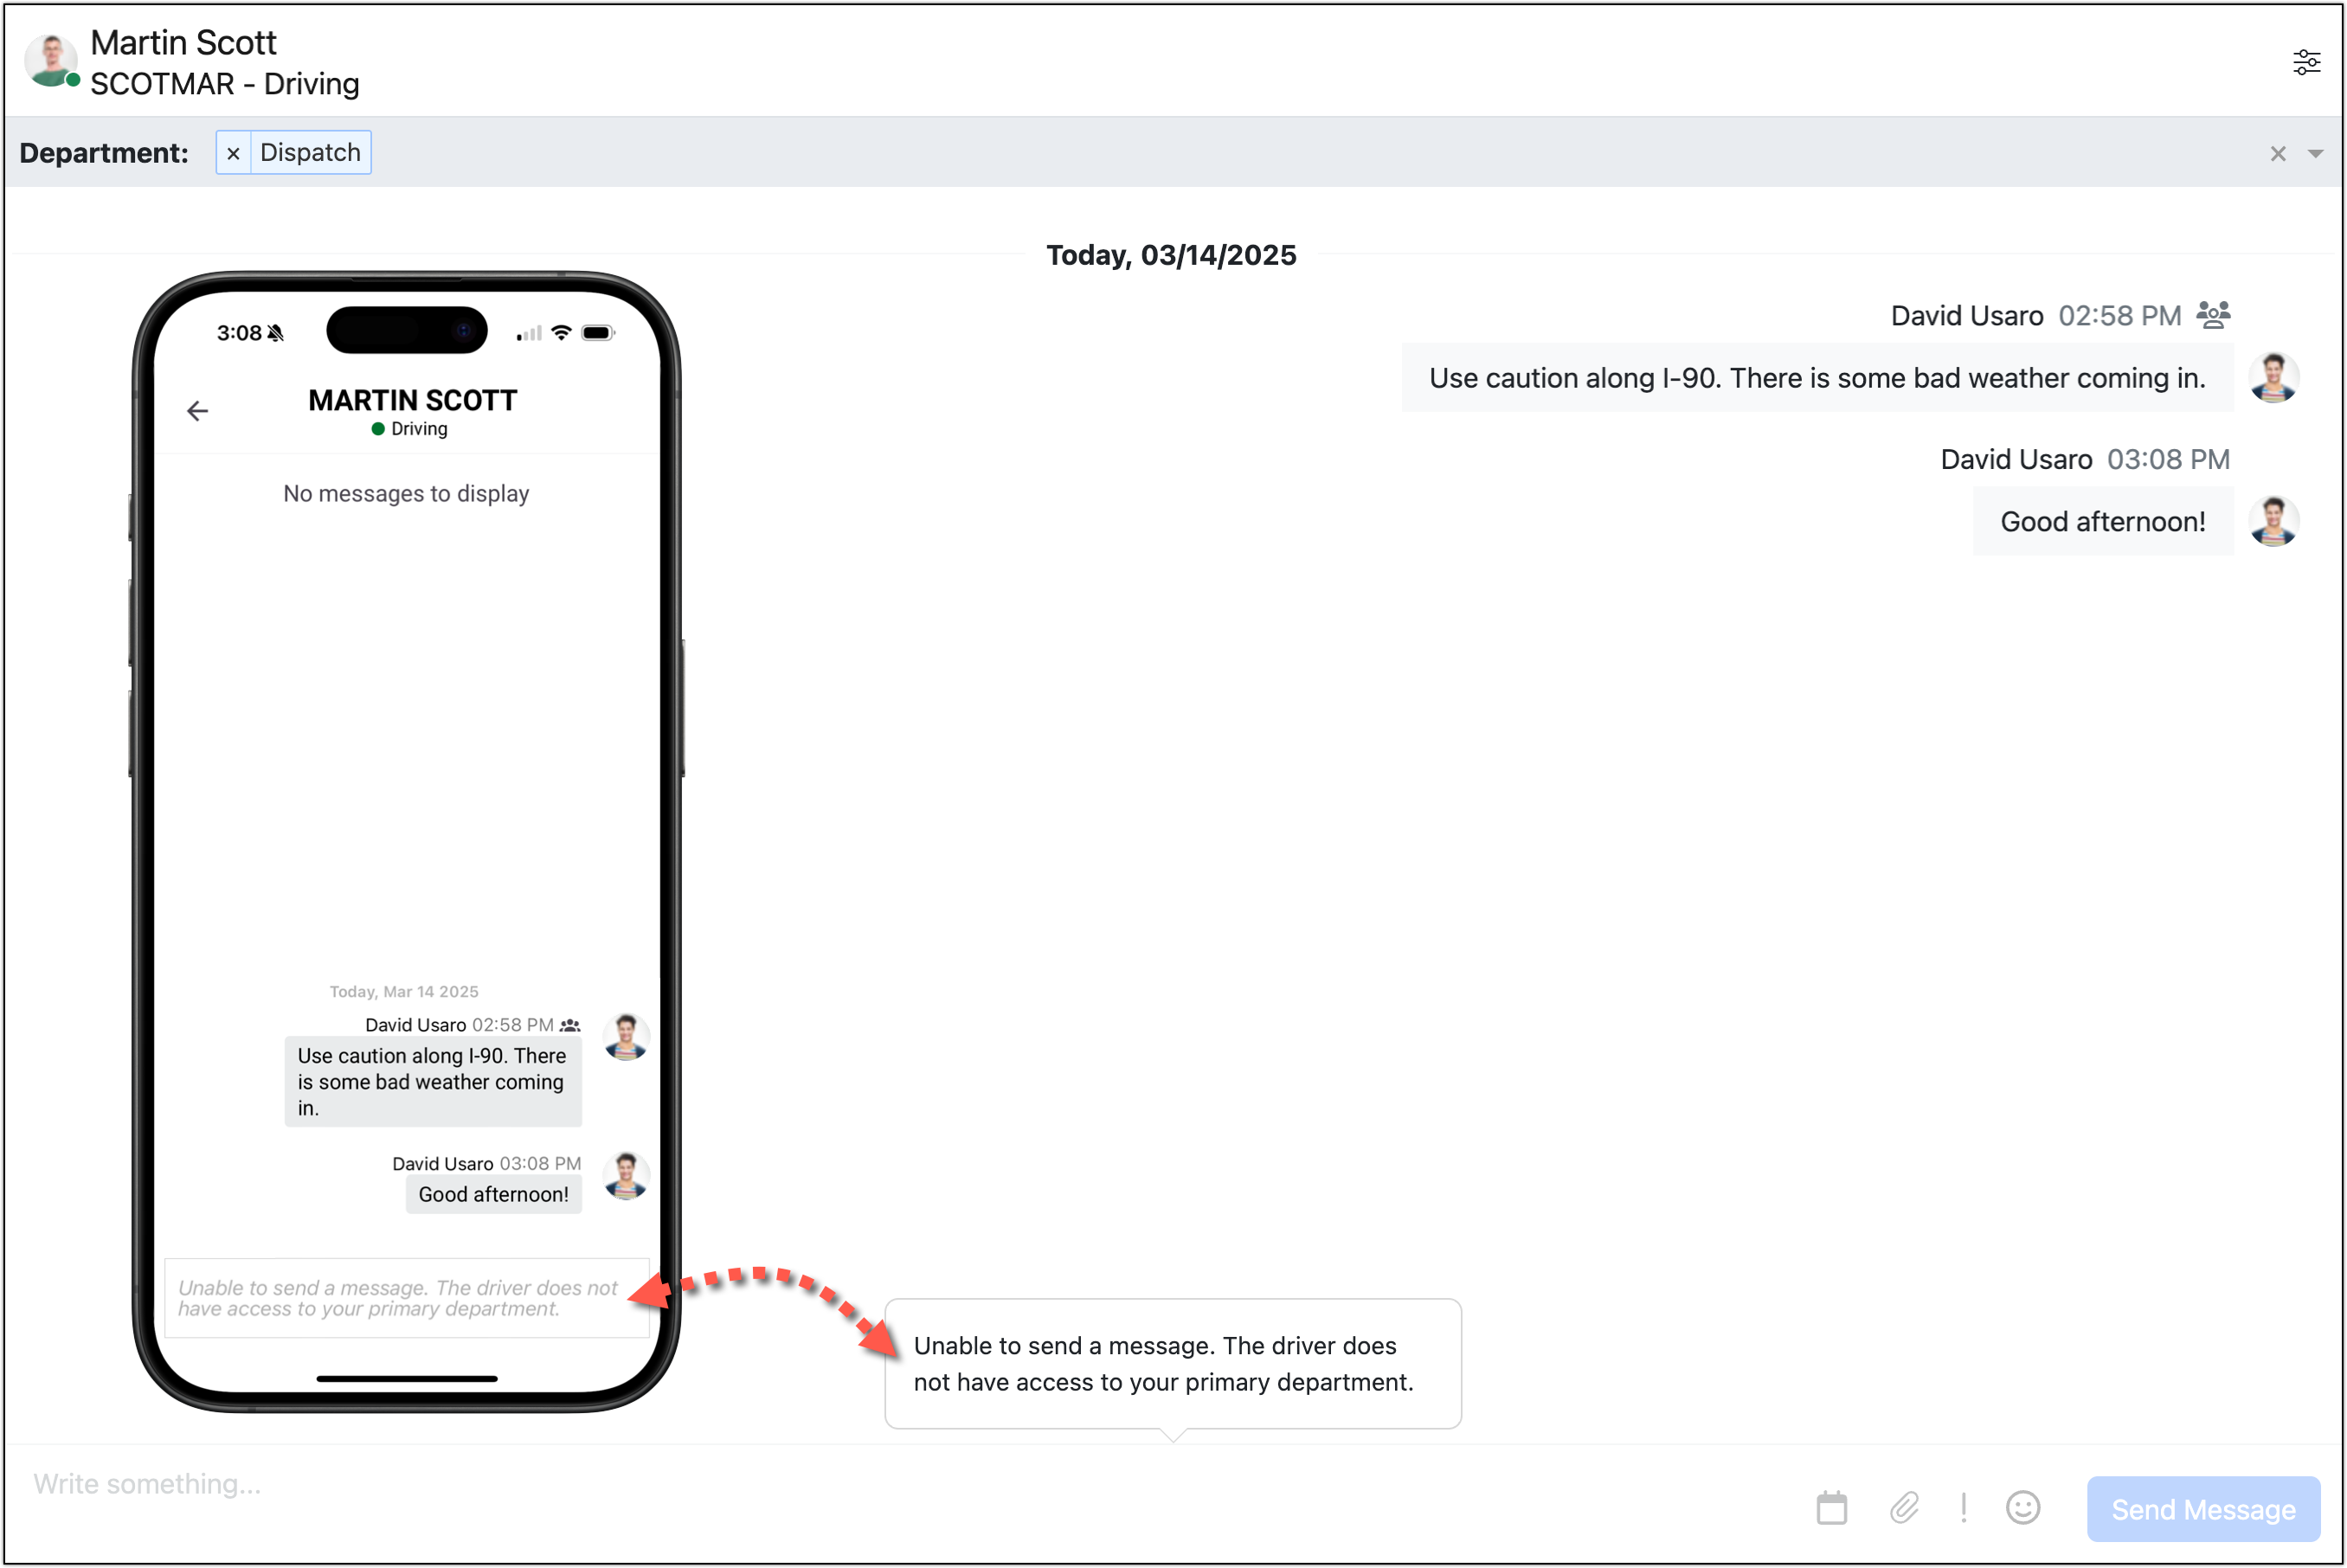Expand the Department selection dropdown
The width and height of the screenshot is (2347, 1568).
(2317, 153)
